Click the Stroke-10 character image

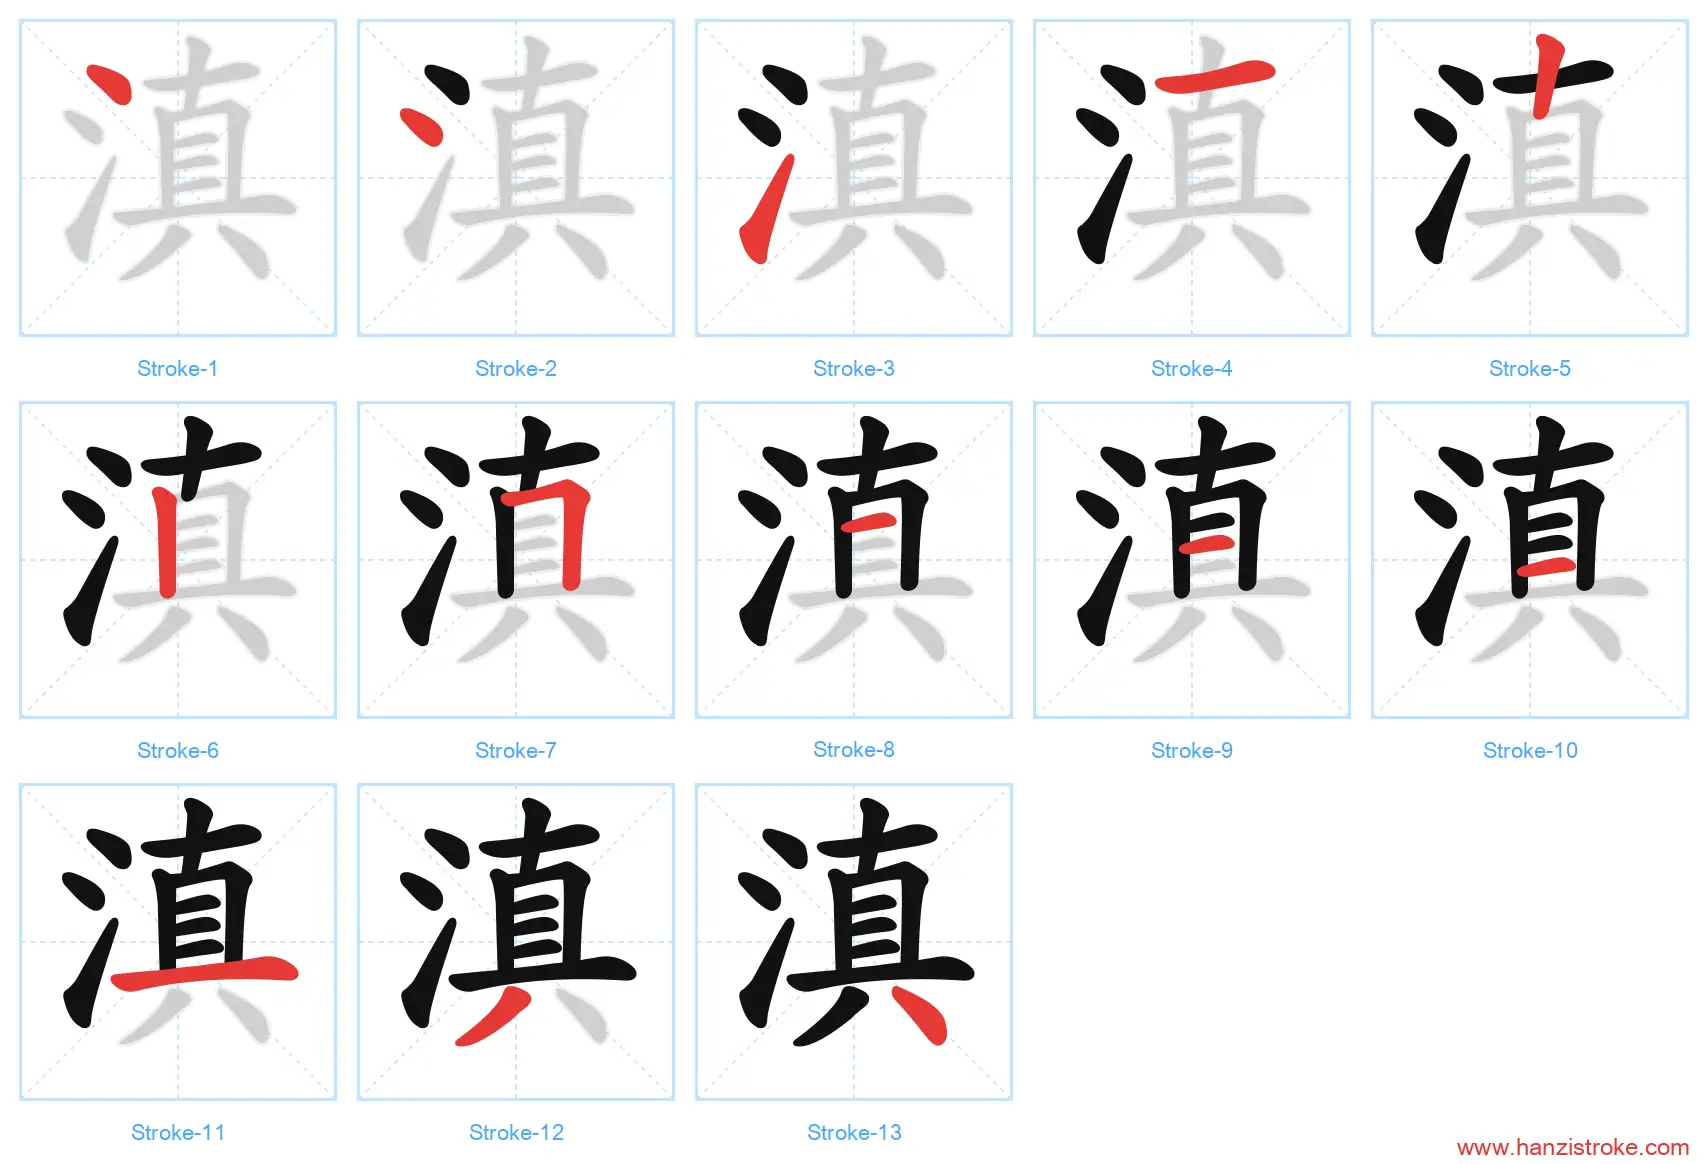pos(1530,560)
